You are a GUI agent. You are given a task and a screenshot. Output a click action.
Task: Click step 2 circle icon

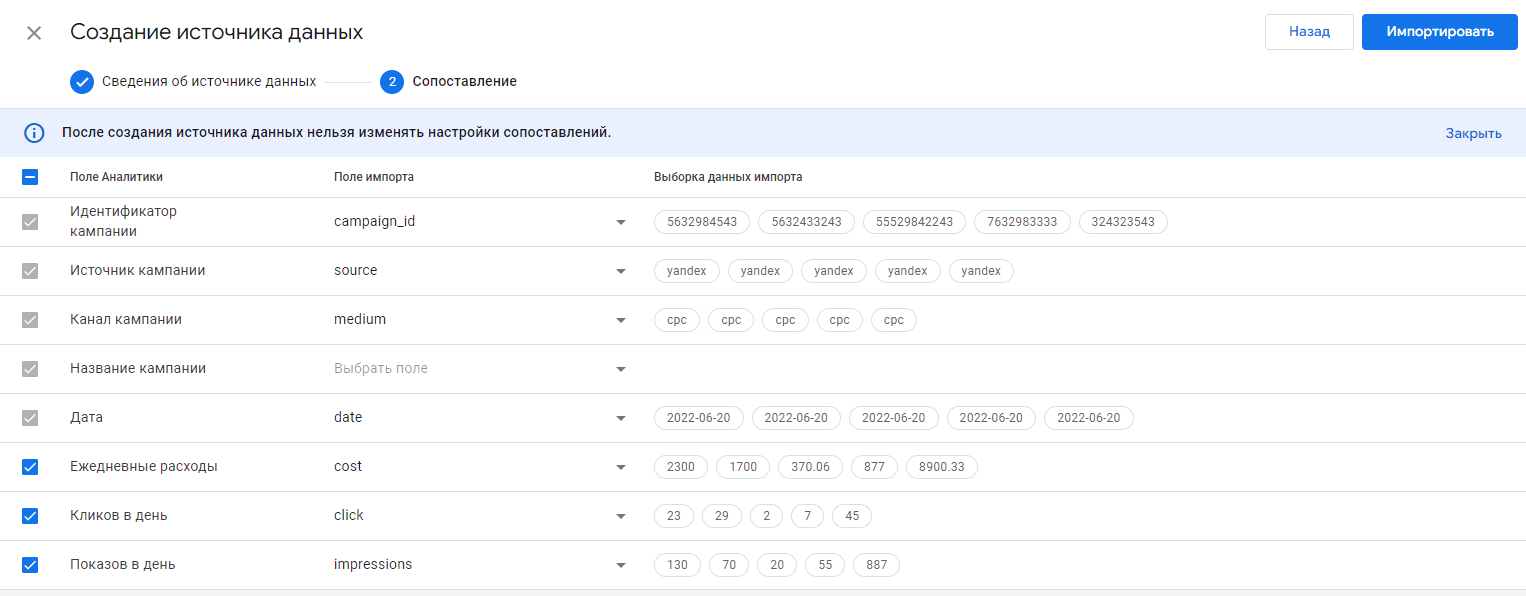point(392,82)
